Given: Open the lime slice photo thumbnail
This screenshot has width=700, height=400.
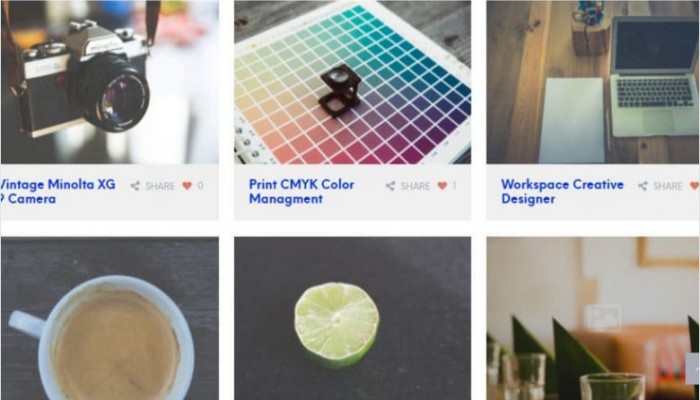Looking at the screenshot, I should [353, 318].
